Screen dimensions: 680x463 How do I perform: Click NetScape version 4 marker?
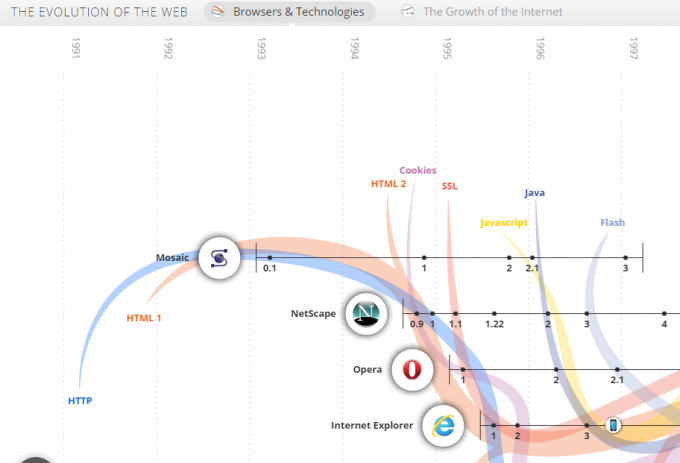[664, 313]
